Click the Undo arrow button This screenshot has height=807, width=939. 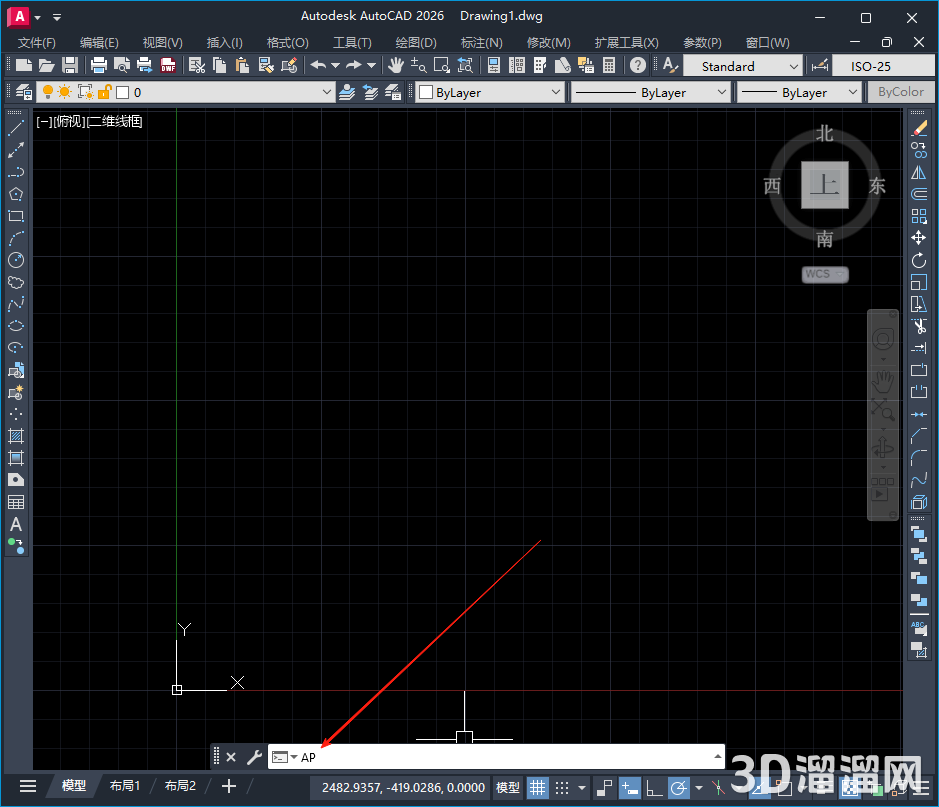tap(318, 65)
